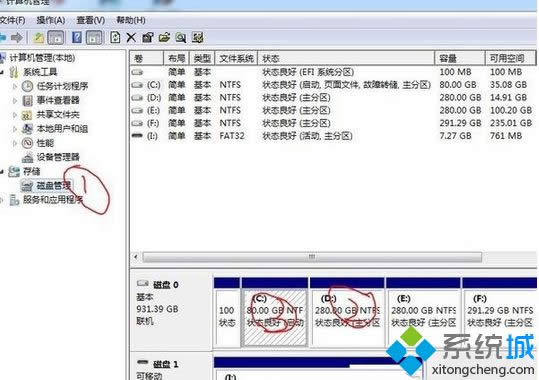Viewport: 539px width, 380px height.
Task: Open the 操作(A) menu
Action: [x=51, y=20]
